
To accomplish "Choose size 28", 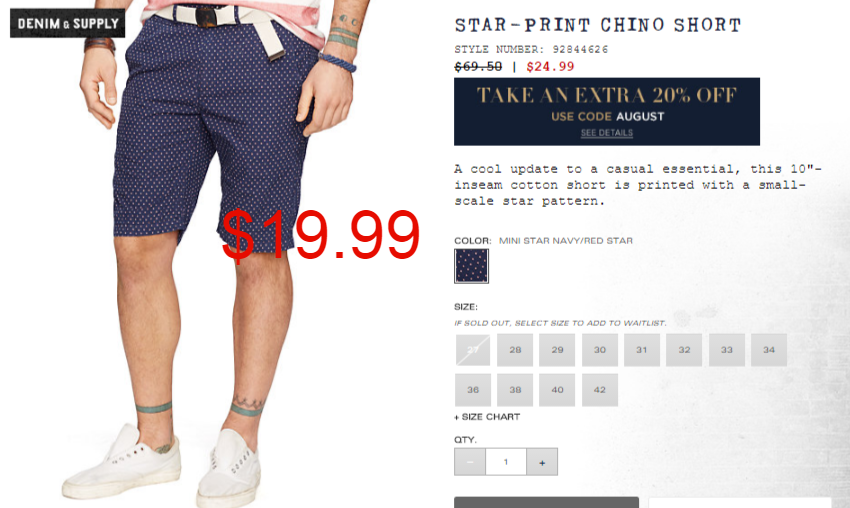I will pos(515,350).
